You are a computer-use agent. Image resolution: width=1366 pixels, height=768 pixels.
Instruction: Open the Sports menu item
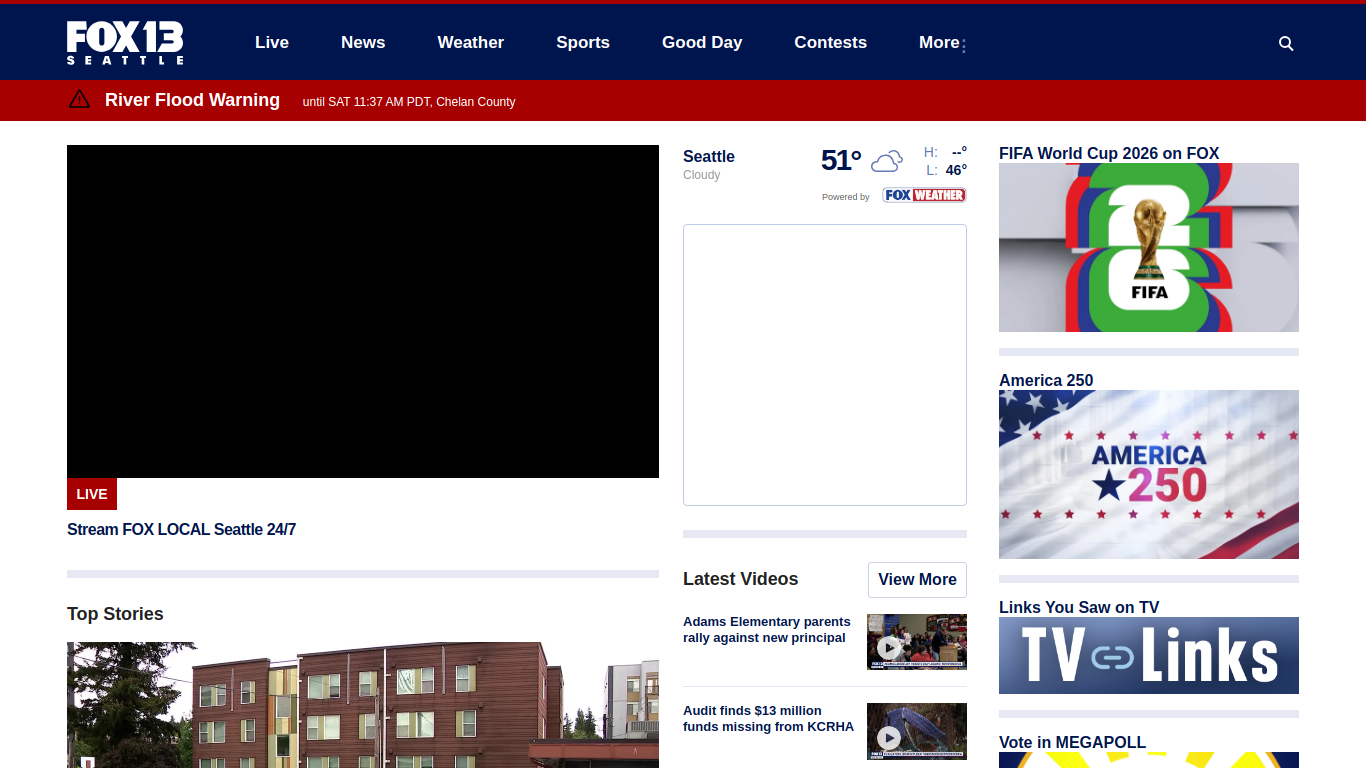pos(583,42)
